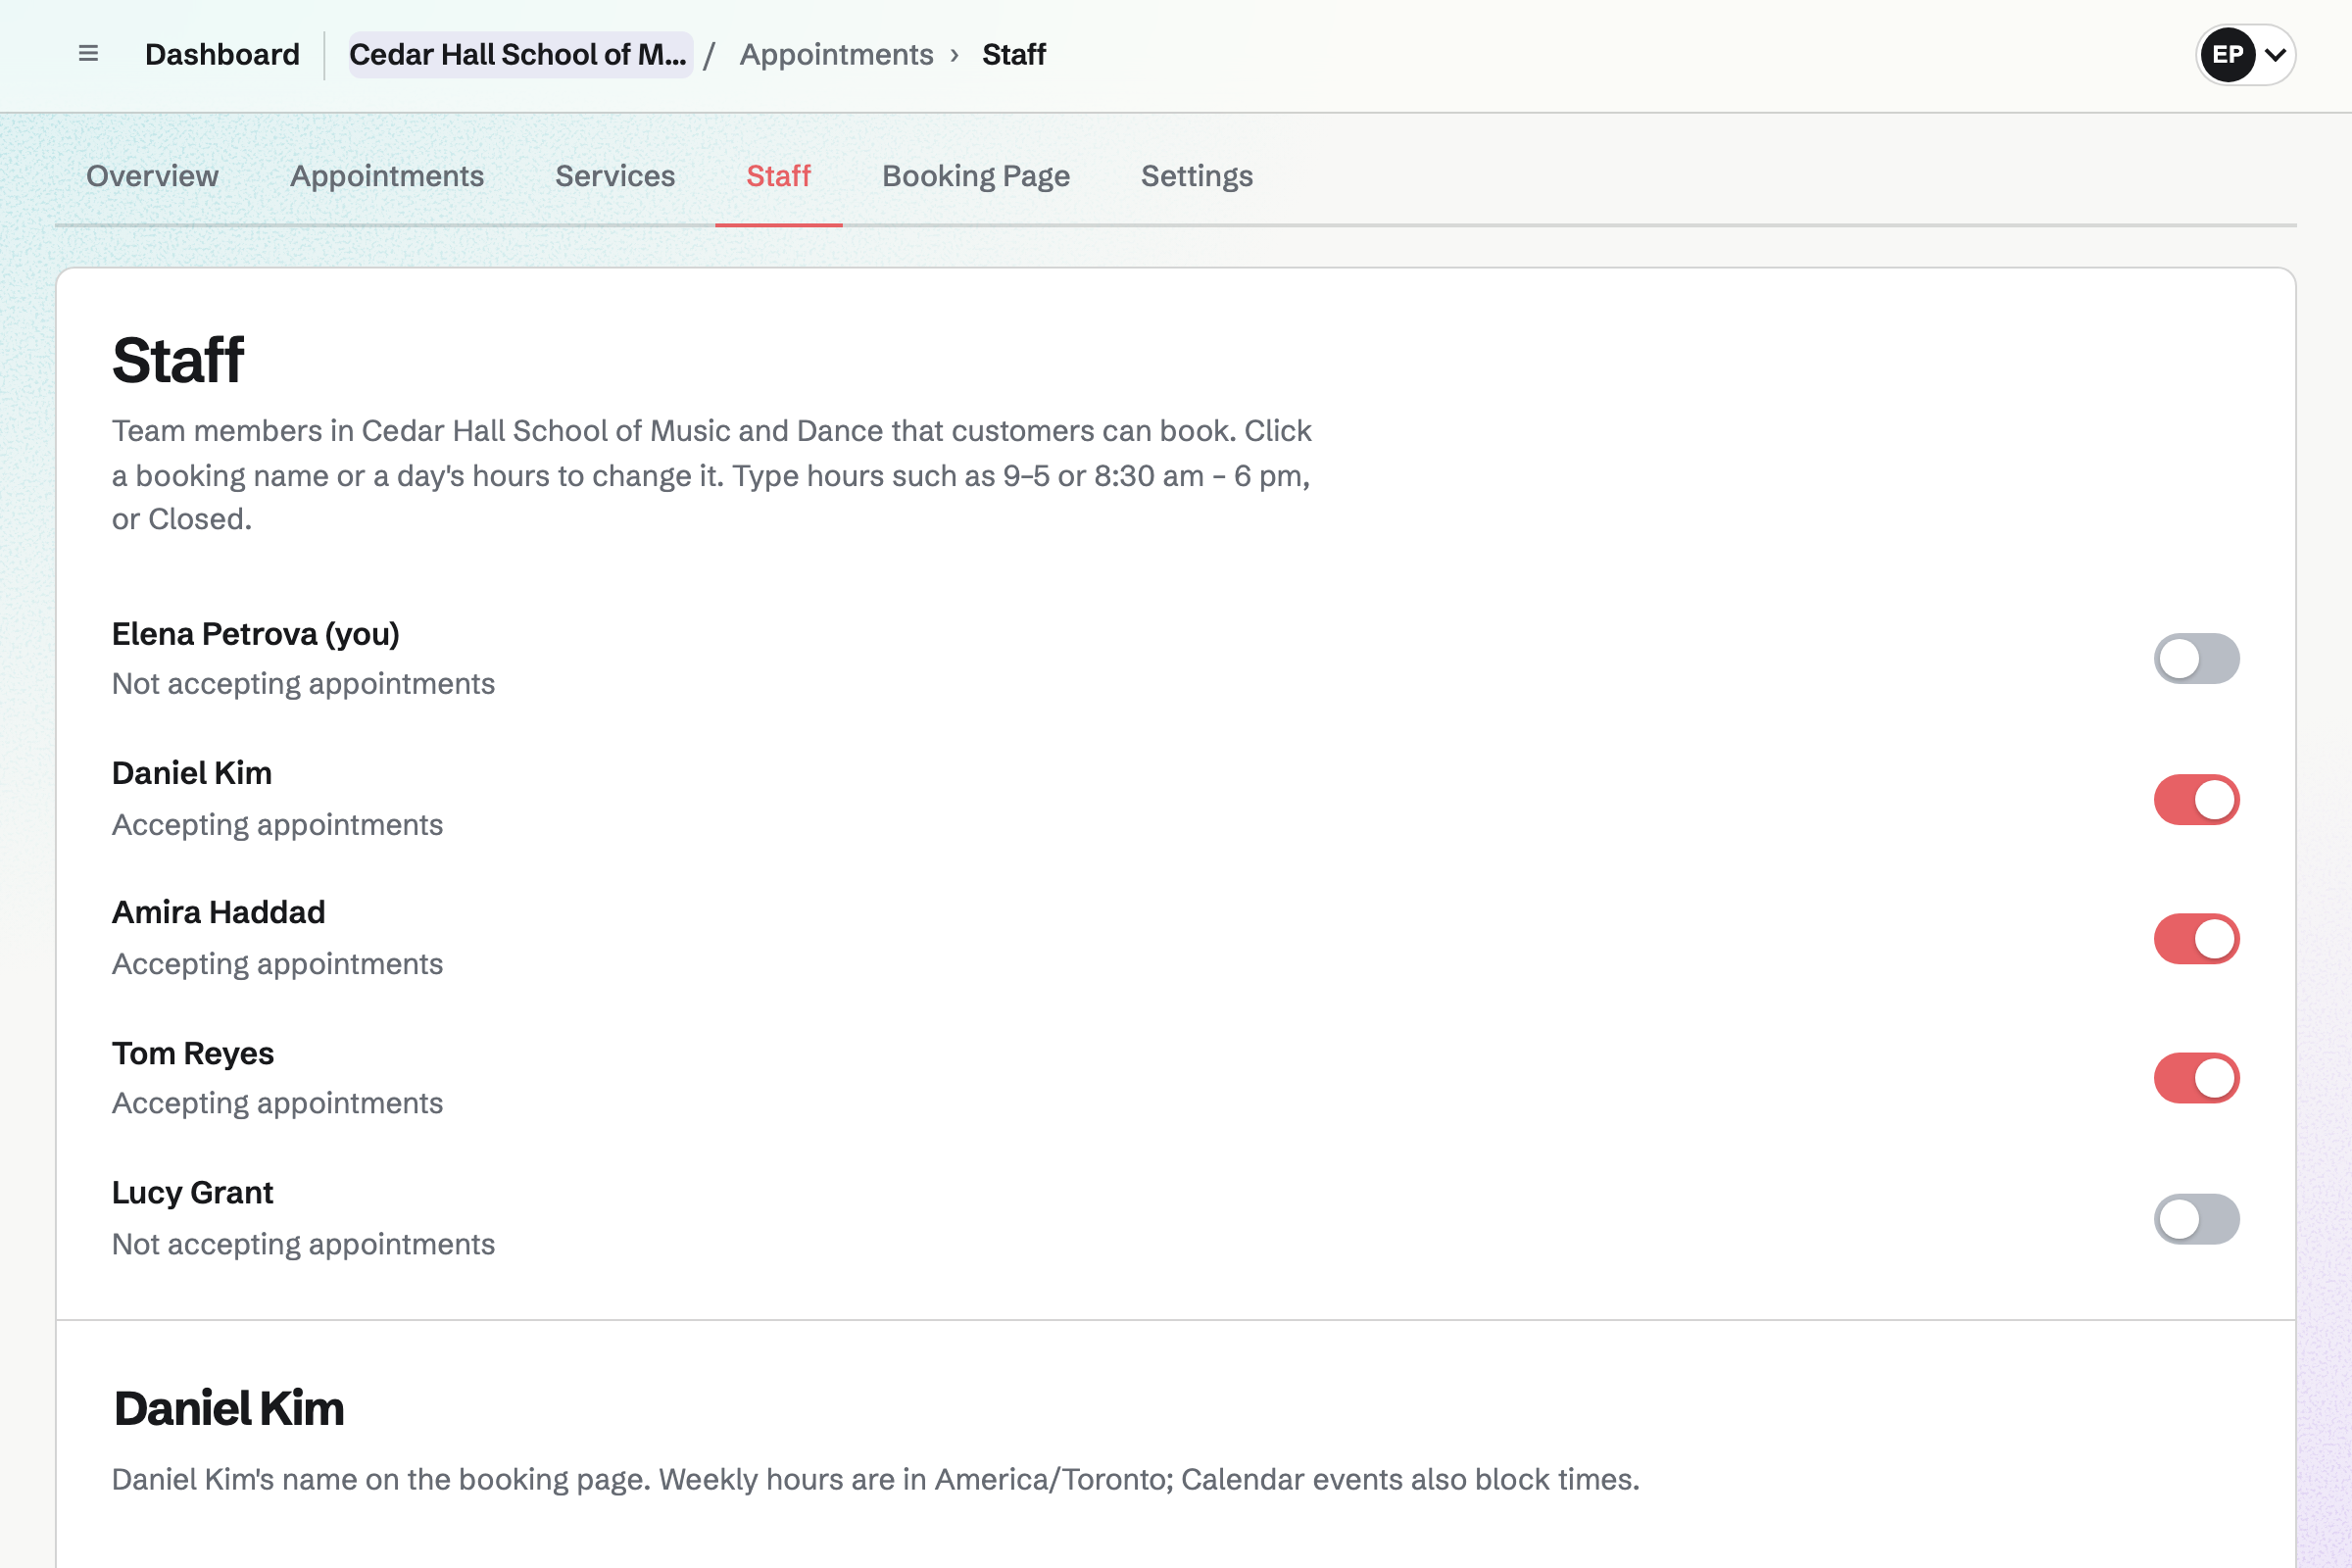Select Elena Petrova (you) staff name

click(255, 634)
